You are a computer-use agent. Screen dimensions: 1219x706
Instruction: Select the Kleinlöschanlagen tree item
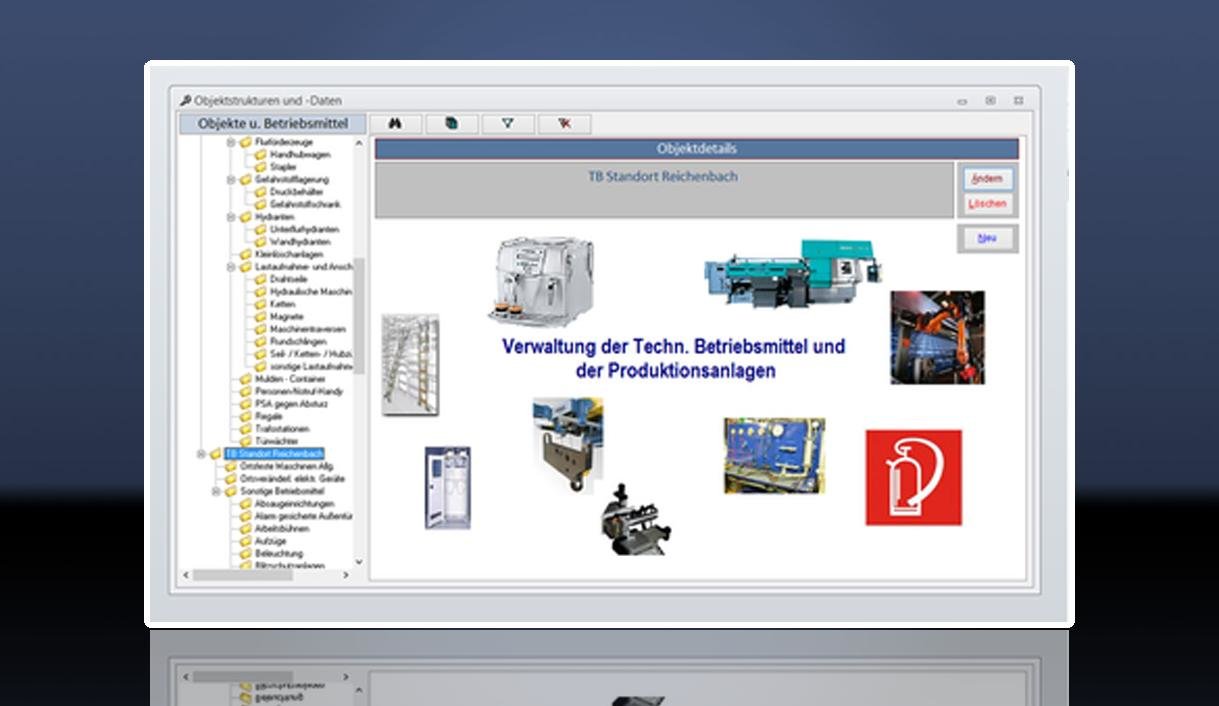click(x=289, y=254)
